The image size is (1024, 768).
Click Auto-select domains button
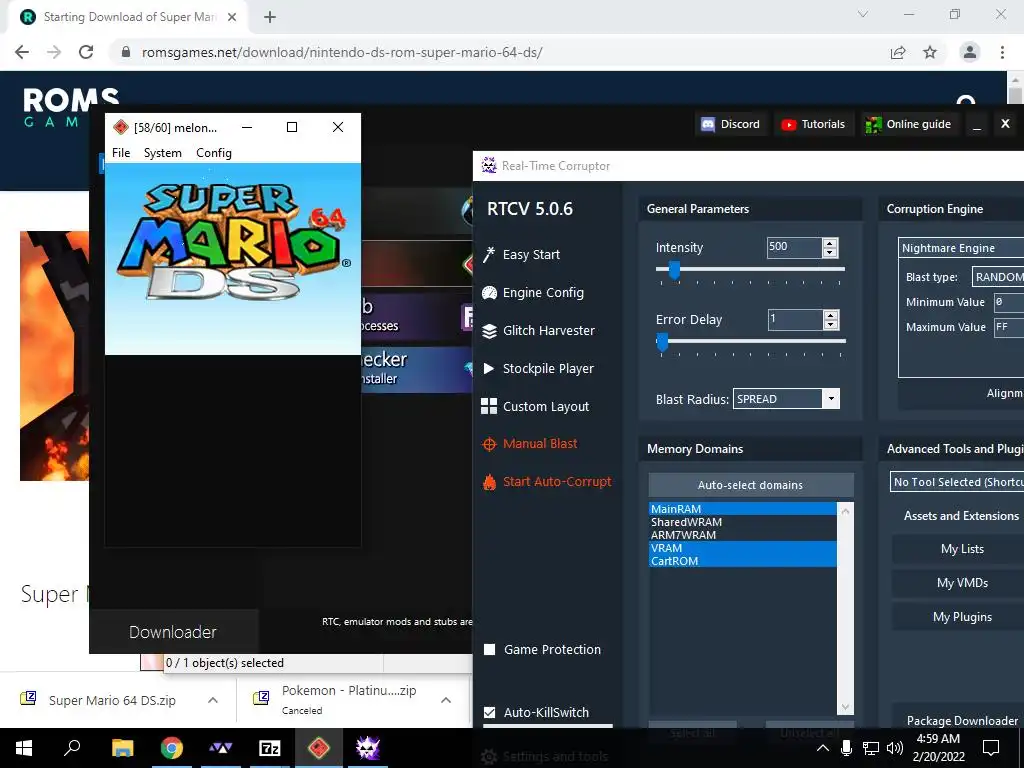pos(750,485)
